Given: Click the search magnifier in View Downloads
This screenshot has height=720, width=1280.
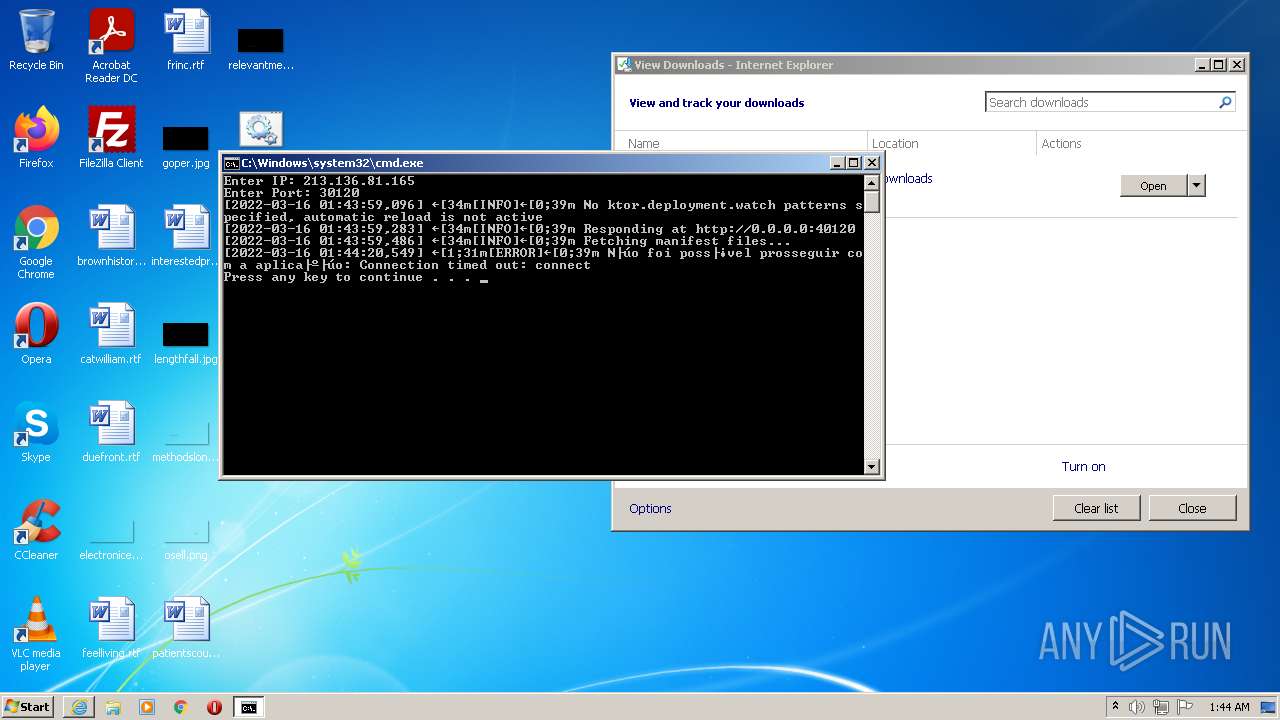Looking at the screenshot, I should tap(1225, 102).
